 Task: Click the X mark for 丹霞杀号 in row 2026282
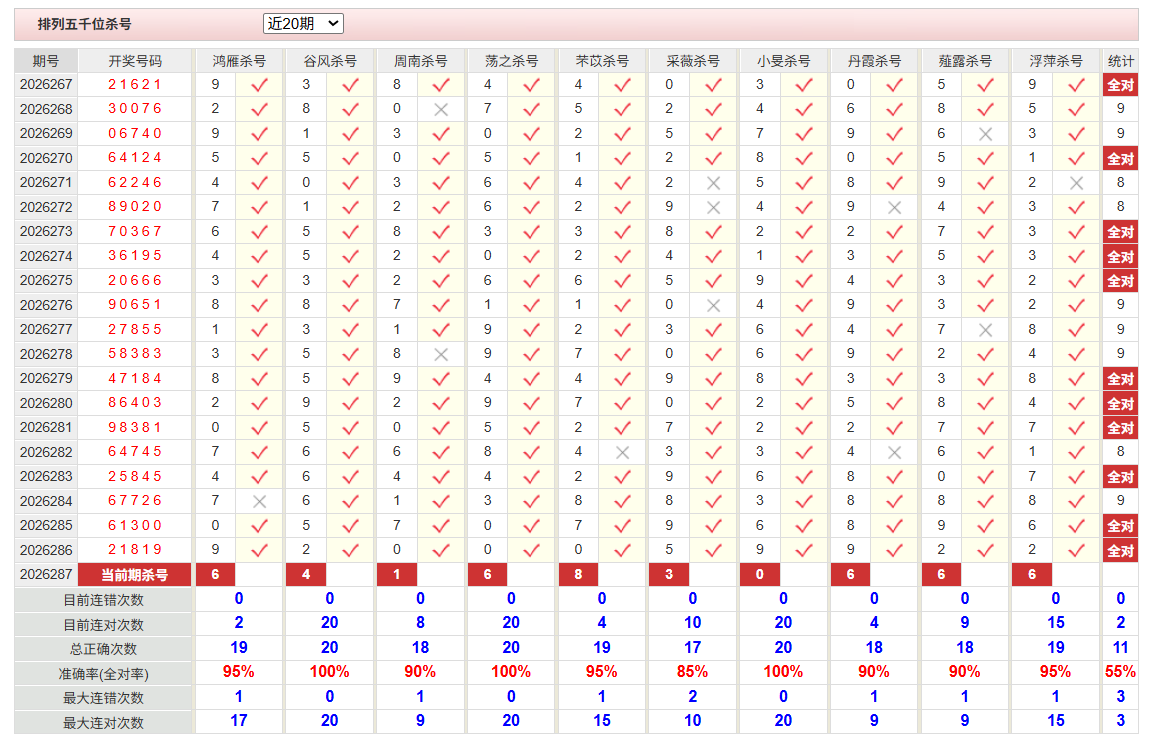(x=895, y=453)
